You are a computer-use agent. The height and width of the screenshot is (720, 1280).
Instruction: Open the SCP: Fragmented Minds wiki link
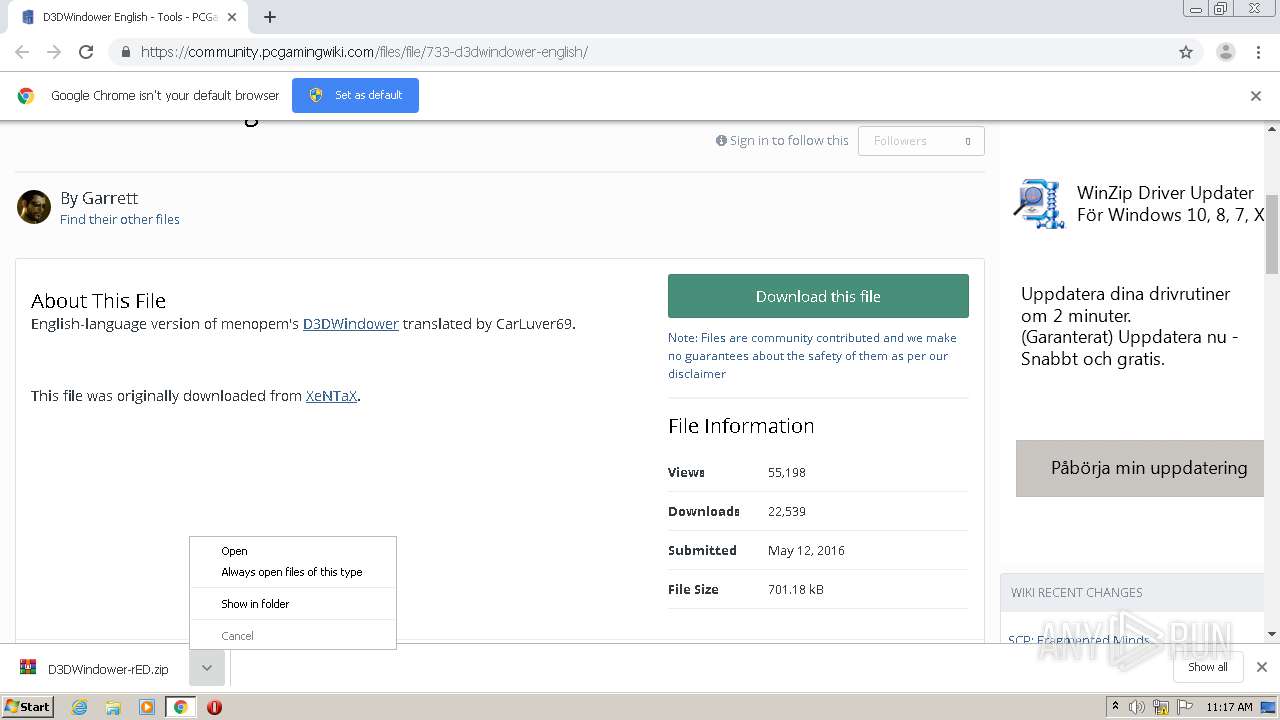tap(1078, 640)
